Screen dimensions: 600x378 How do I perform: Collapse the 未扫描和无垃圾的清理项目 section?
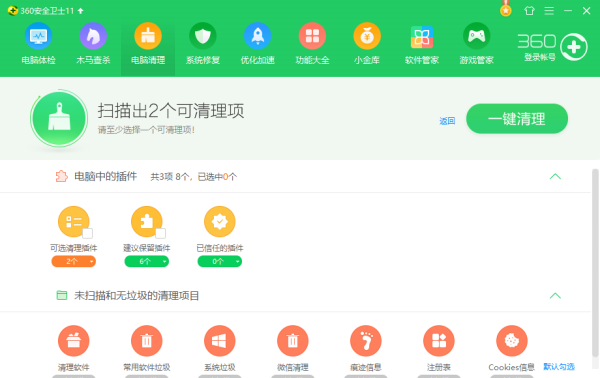pyautogui.click(x=555, y=295)
